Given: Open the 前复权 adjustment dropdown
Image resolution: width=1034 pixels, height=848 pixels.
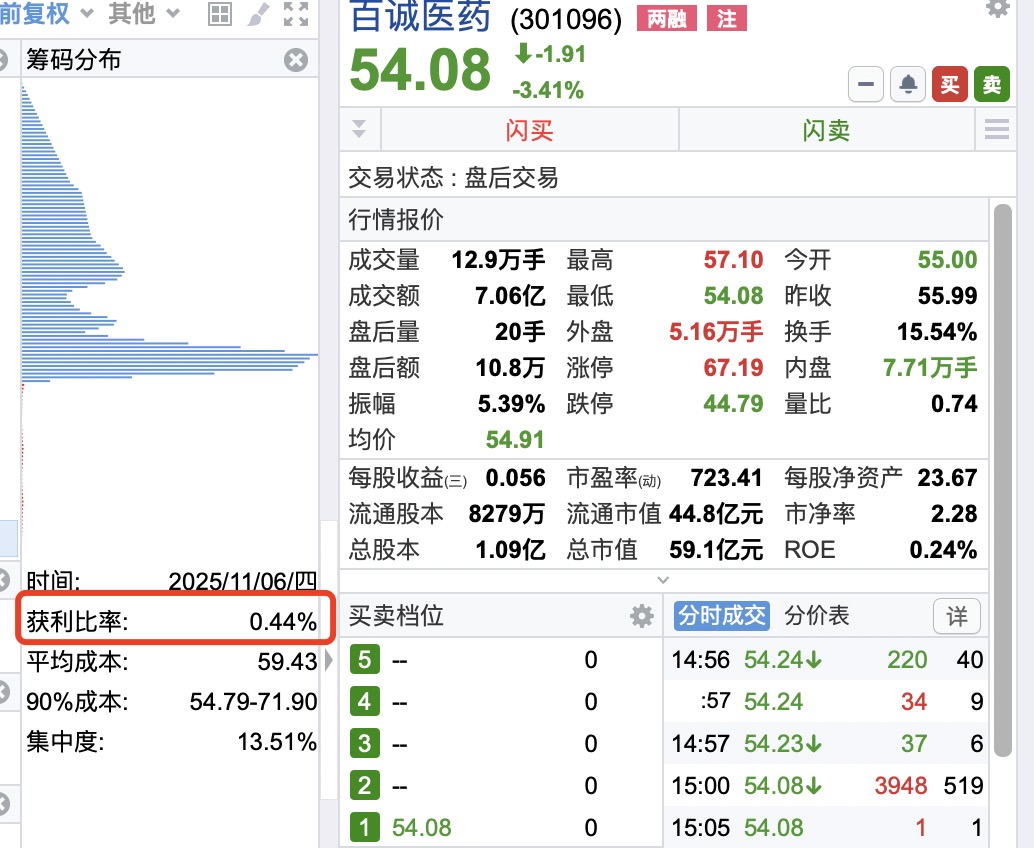Looking at the screenshot, I should coord(46,13).
